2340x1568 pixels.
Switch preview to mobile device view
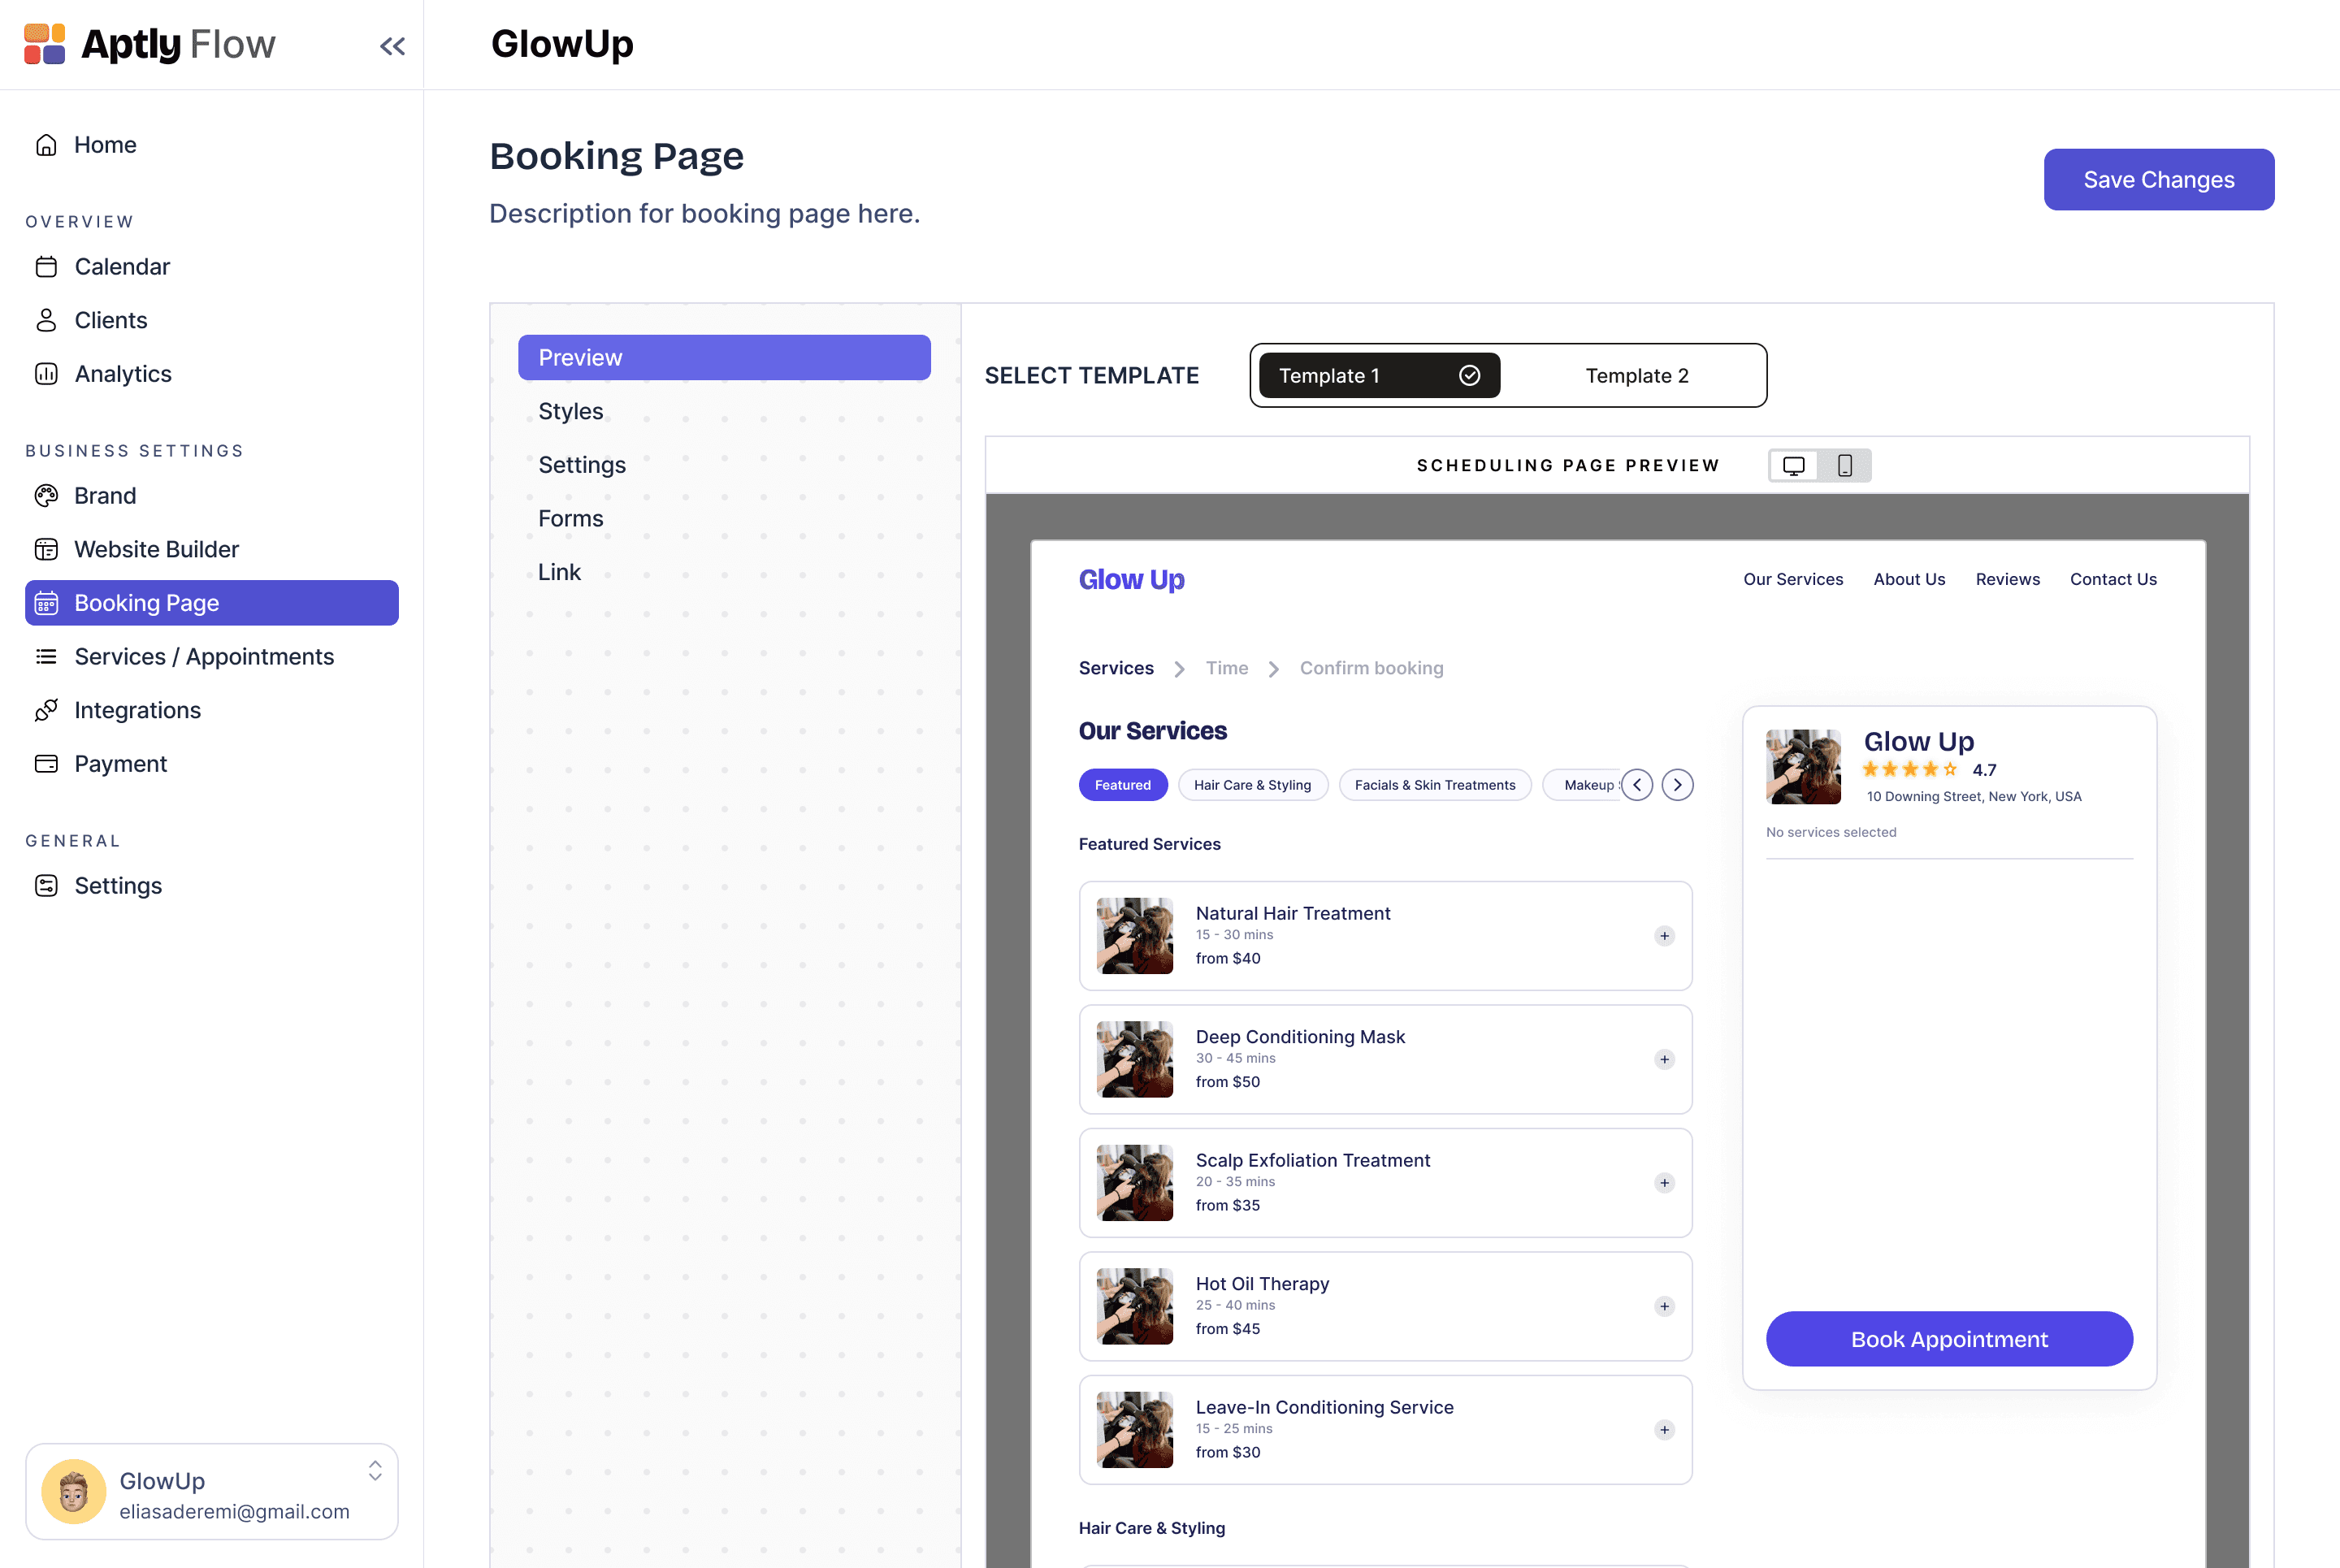1845,465
